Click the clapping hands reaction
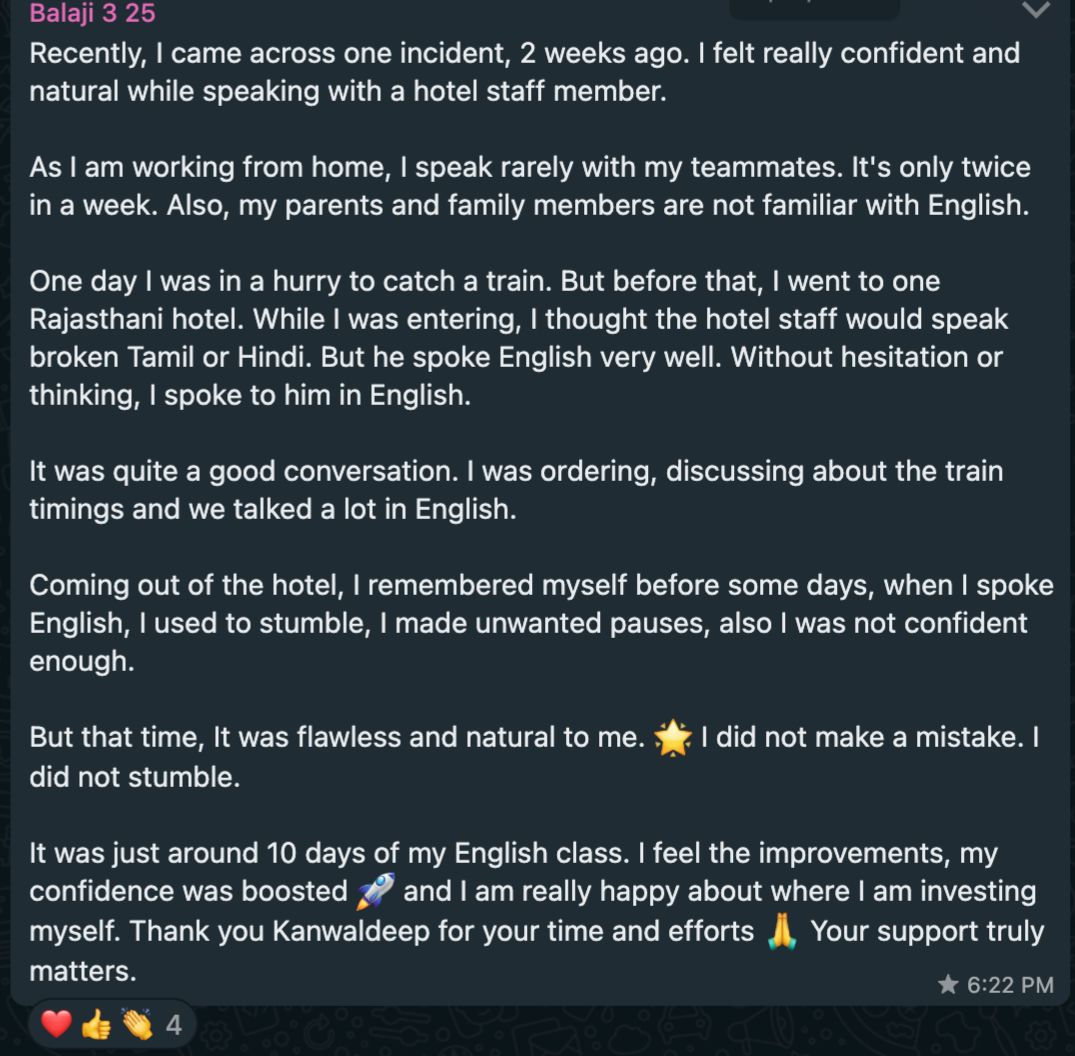The width and height of the screenshot is (1075, 1056). (x=137, y=1024)
